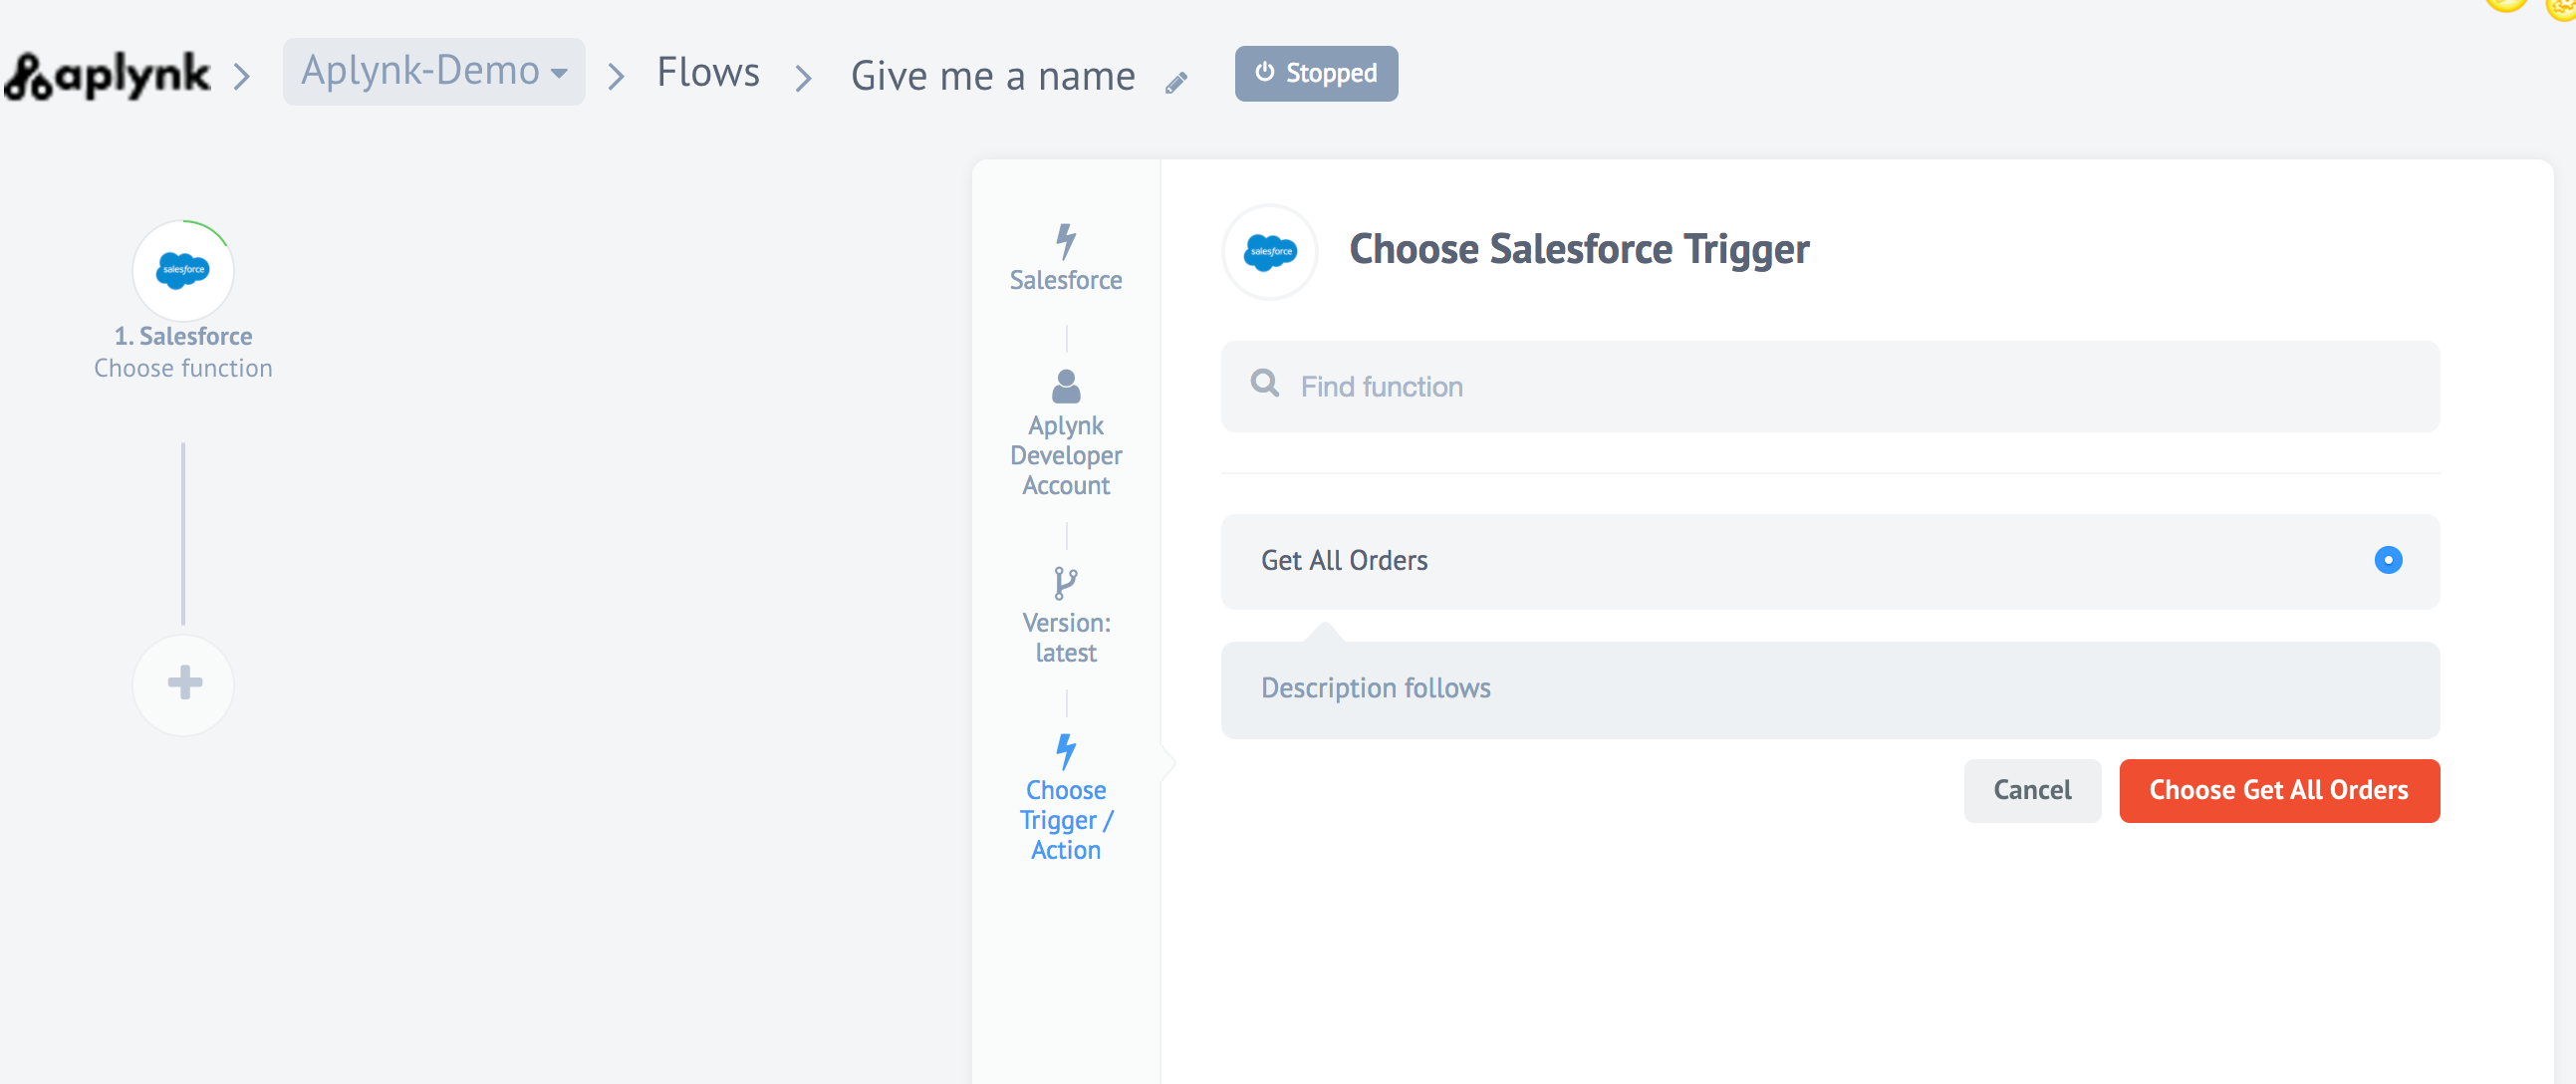Image resolution: width=2576 pixels, height=1084 pixels.
Task: Select the Salesforce lightning bolt step icon
Action: 1066,241
